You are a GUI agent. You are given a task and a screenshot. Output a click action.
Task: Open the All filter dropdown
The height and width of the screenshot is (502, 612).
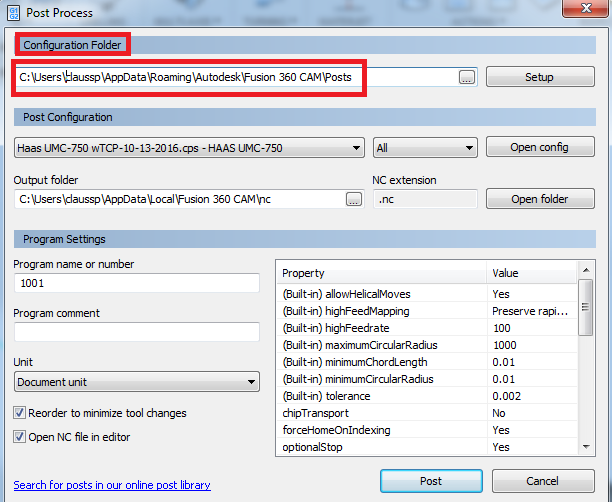point(425,148)
